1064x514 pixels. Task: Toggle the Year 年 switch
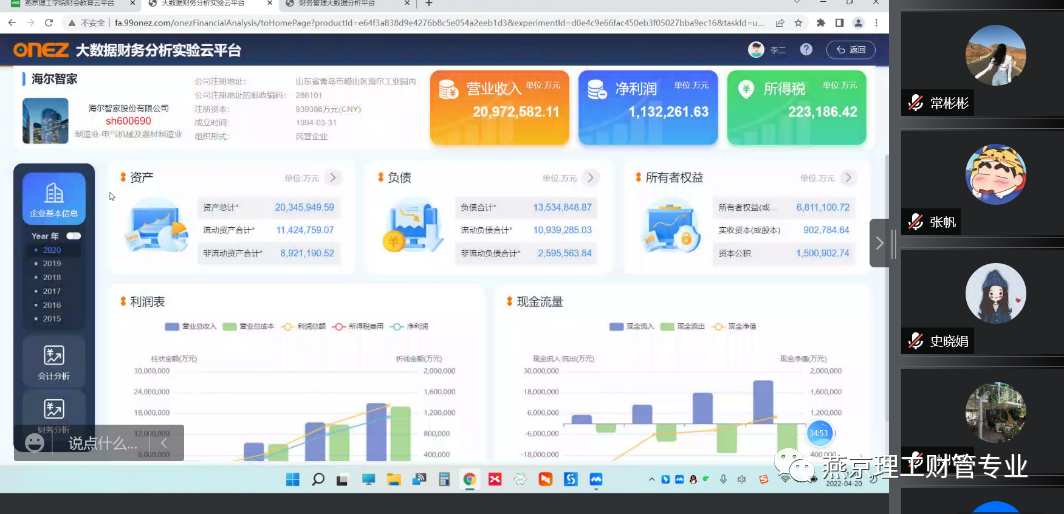click(x=73, y=236)
